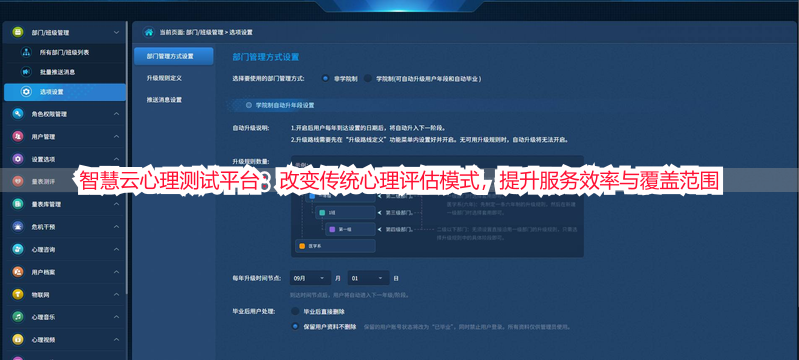This screenshot has width=799, height=360.
Task: Click the home icon in the breadcrumb bar
Action: [x=149, y=32]
